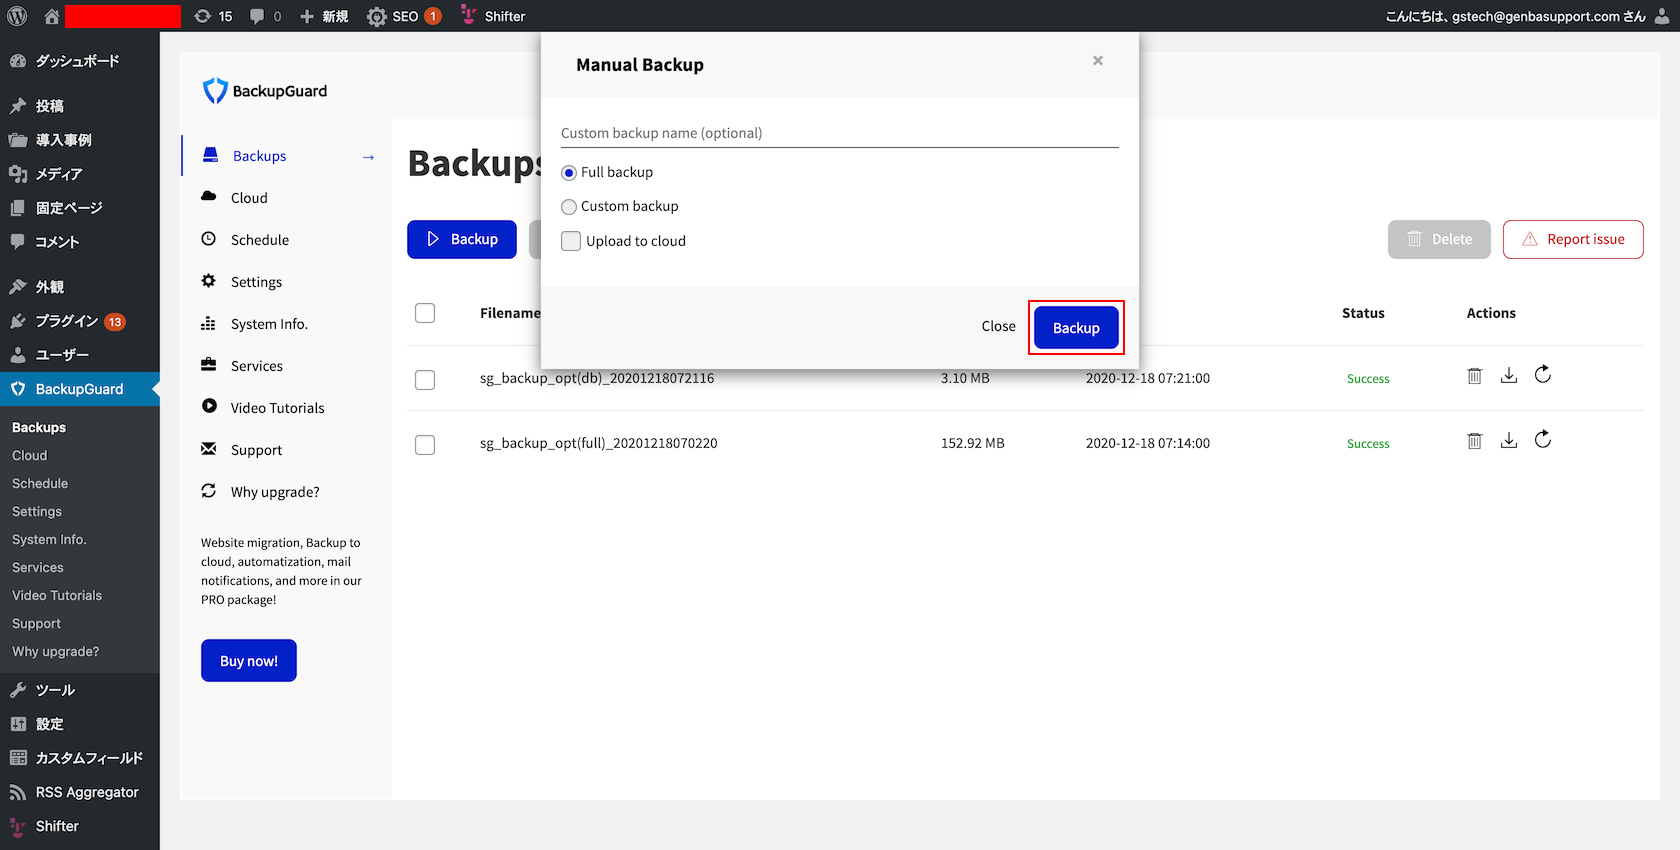Click the blue Backup button in dialog
The height and width of the screenshot is (850, 1680).
point(1076,328)
